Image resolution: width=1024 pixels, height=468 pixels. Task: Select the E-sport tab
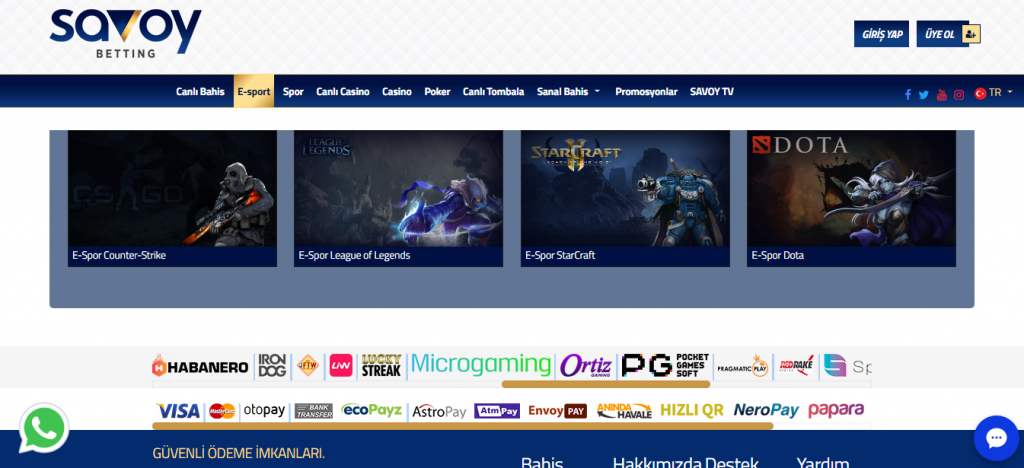(x=254, y=91)
